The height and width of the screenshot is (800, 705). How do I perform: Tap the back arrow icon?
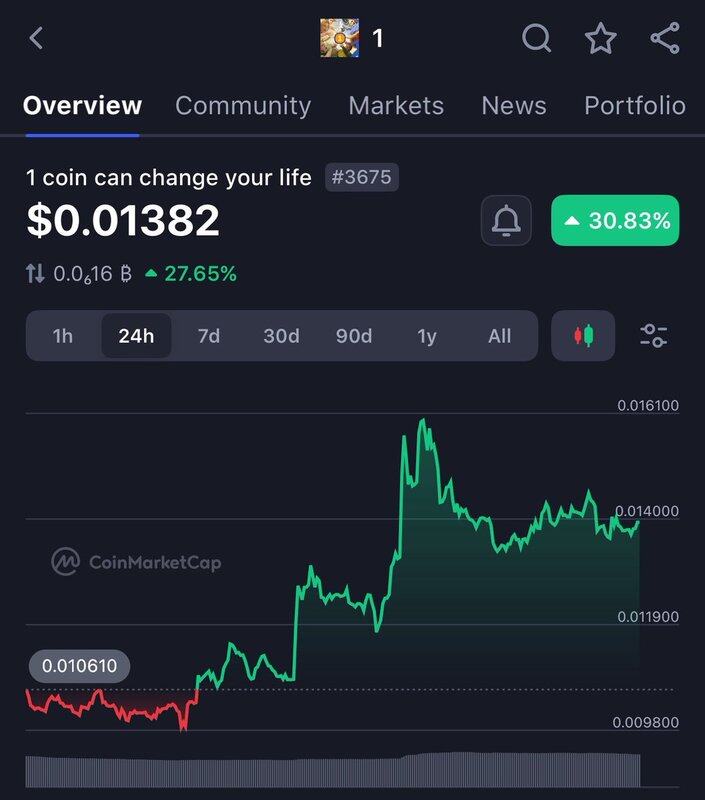37,39
